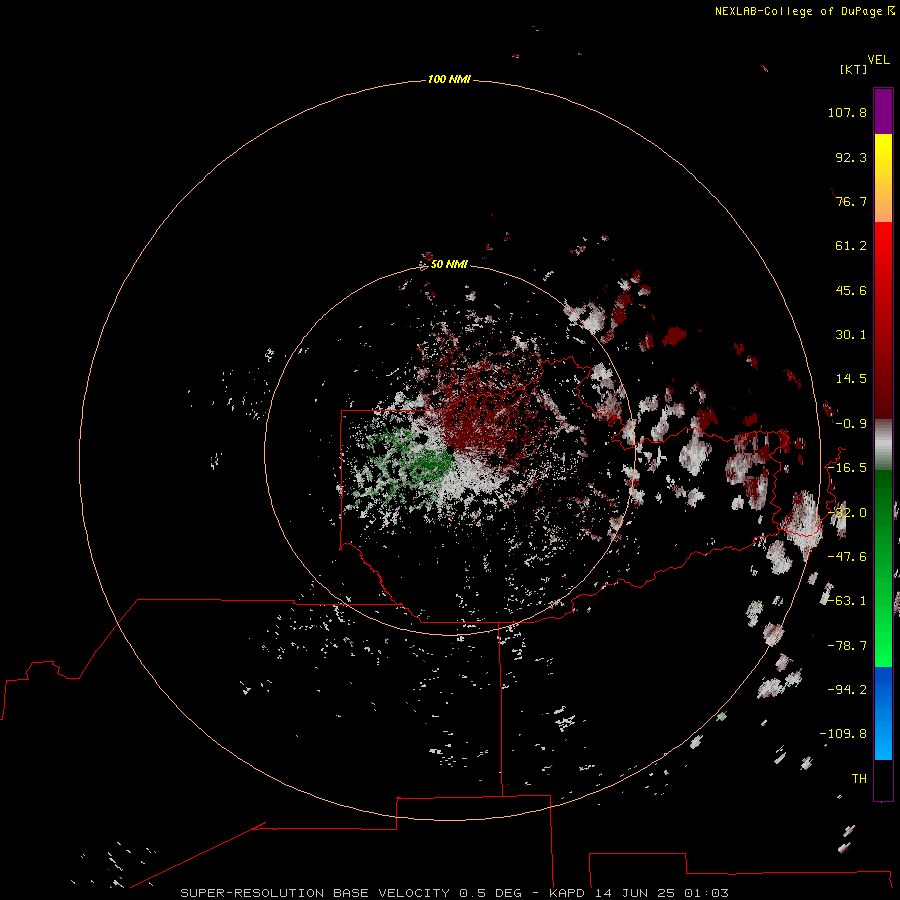Click the -109.8 velocity scale value
This screenshot has height=900, width=900.
click(x=843, y=734)
